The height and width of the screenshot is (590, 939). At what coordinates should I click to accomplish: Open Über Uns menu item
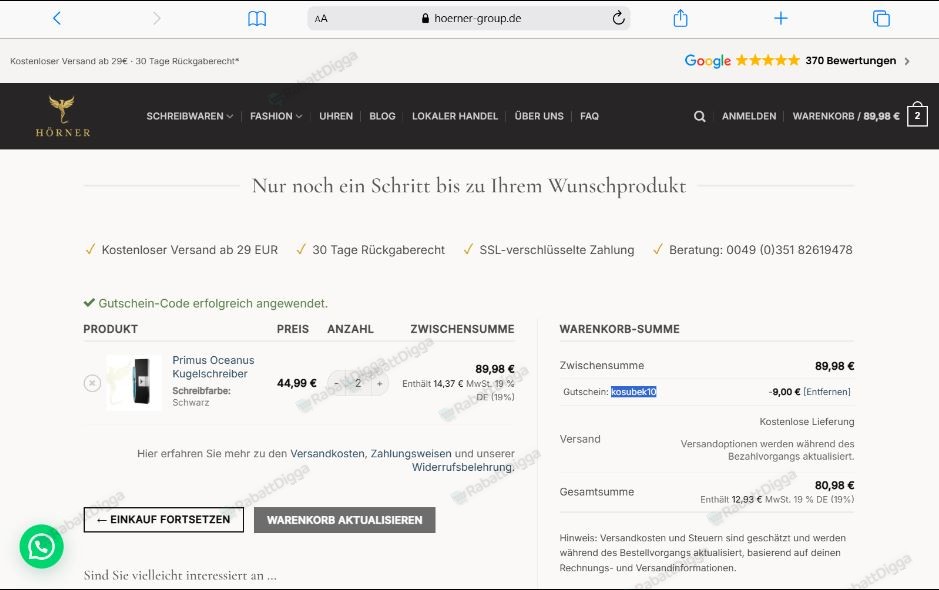pyautogui.click(x=539, y=116)
